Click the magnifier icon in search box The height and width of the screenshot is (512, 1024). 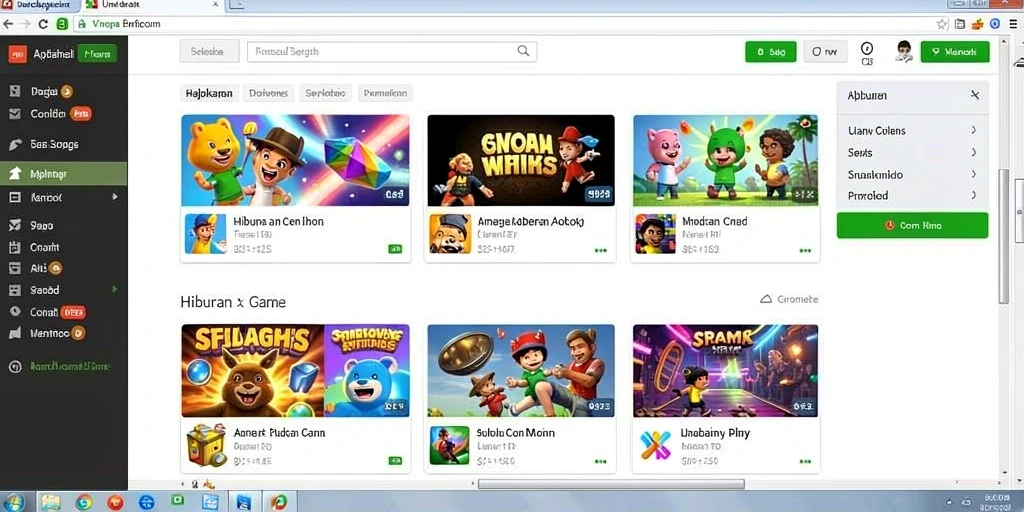click(x=523, y=51)
